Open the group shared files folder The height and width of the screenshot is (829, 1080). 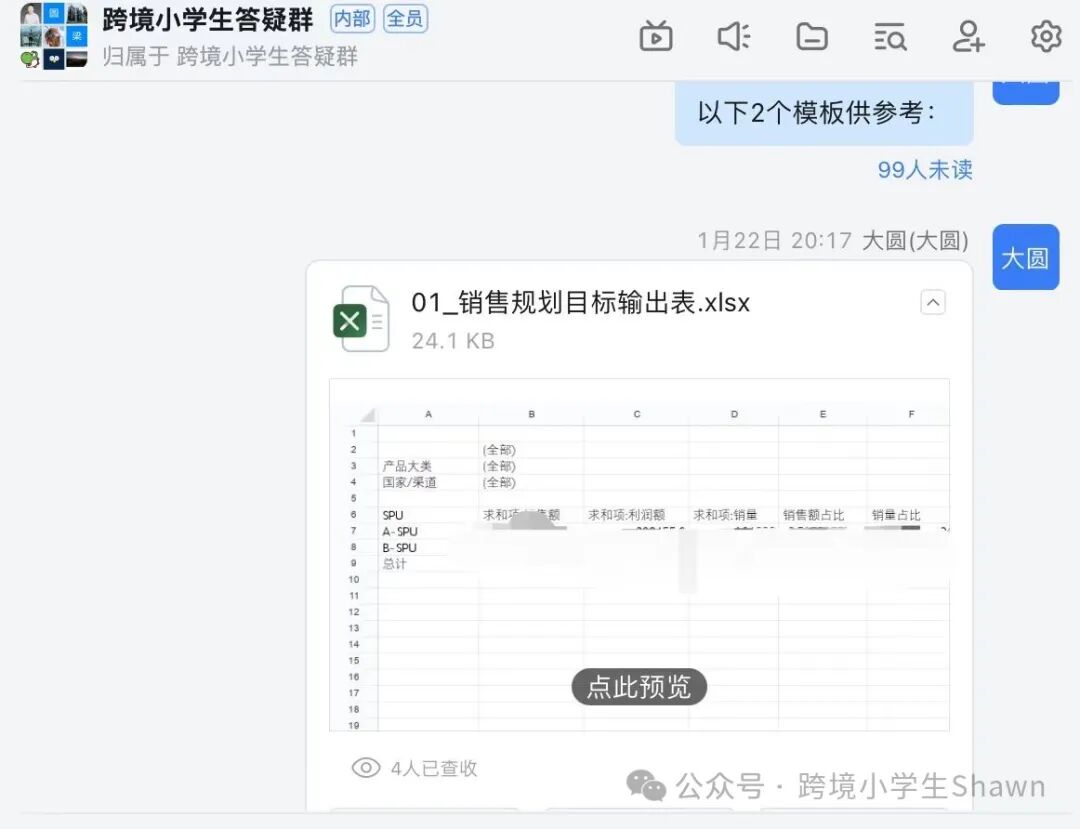tap(811, 37)
